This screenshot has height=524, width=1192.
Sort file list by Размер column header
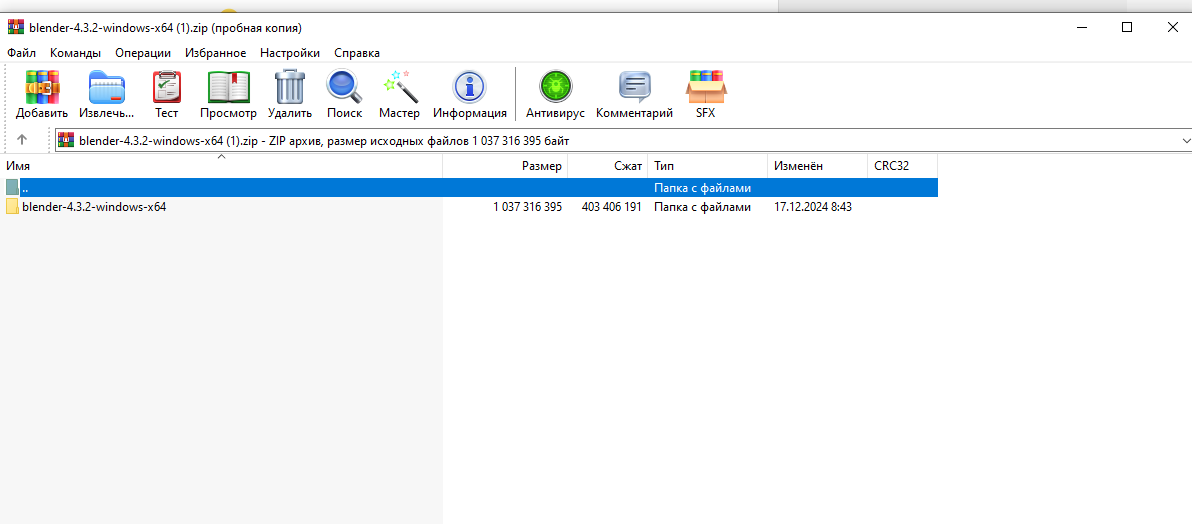pyautogui.click(x=541, y=166)
